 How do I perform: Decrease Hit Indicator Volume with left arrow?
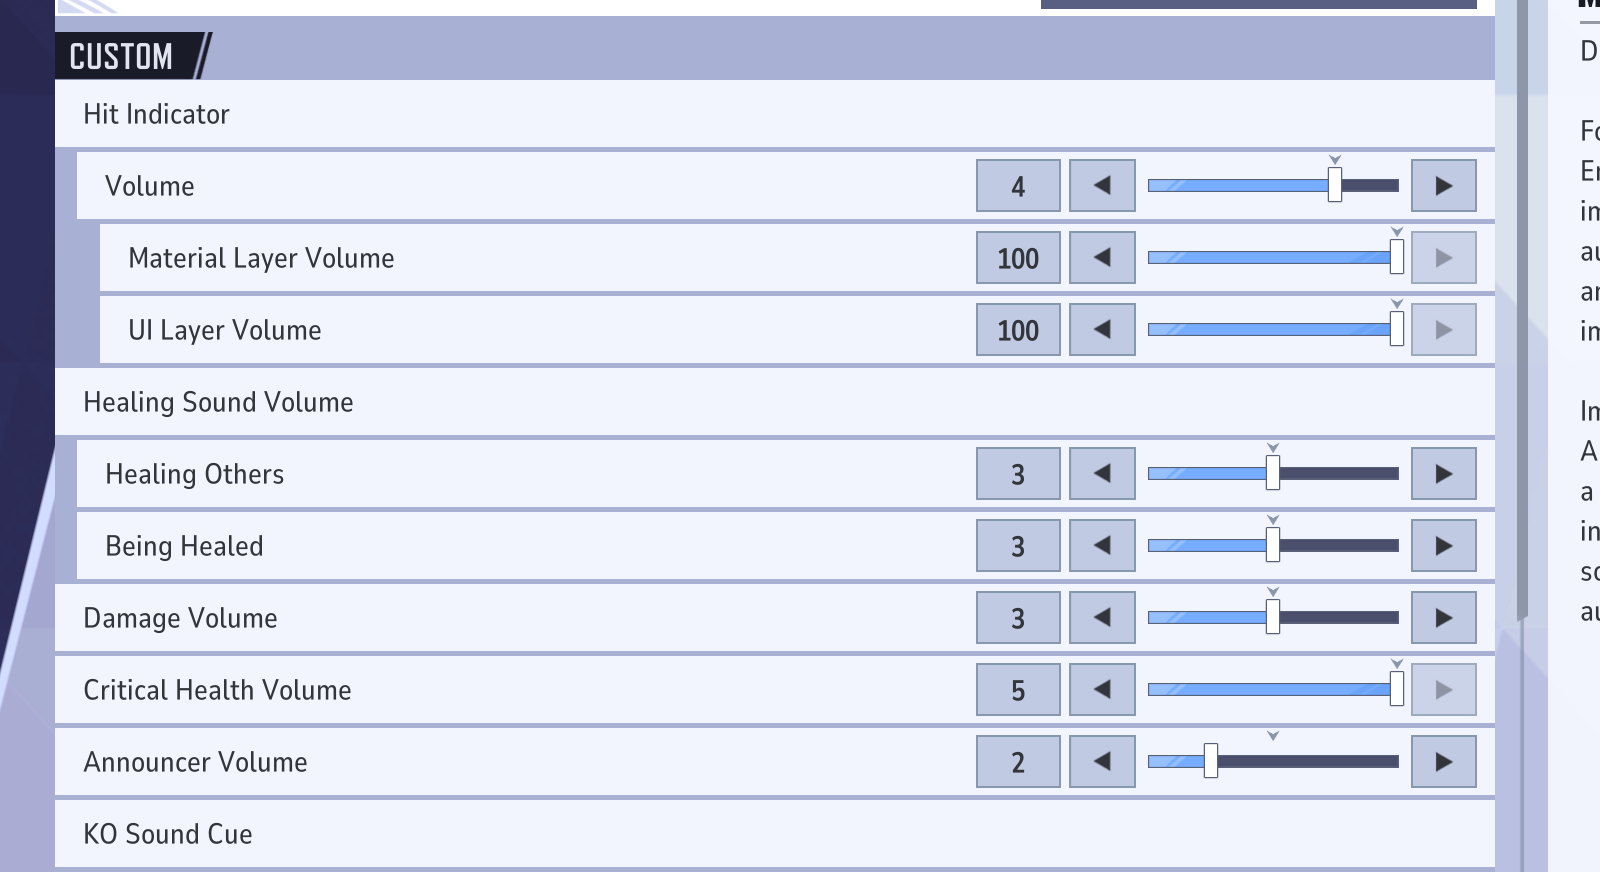1102,186
